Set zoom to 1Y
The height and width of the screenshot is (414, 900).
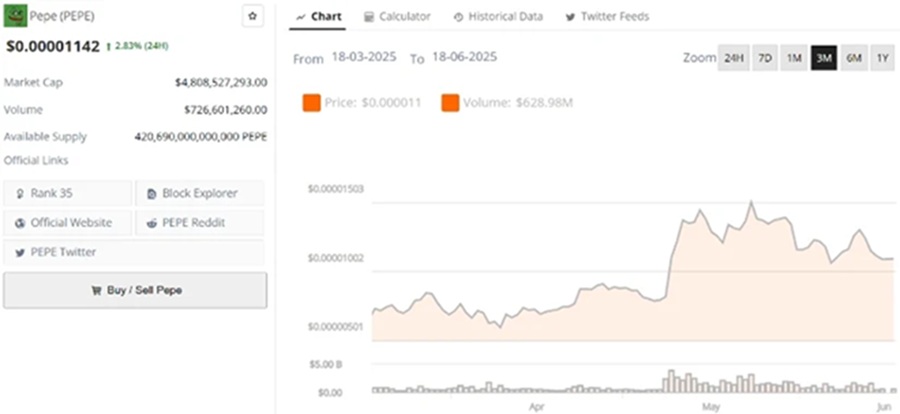pyautogui.click(x=883, y=58)
